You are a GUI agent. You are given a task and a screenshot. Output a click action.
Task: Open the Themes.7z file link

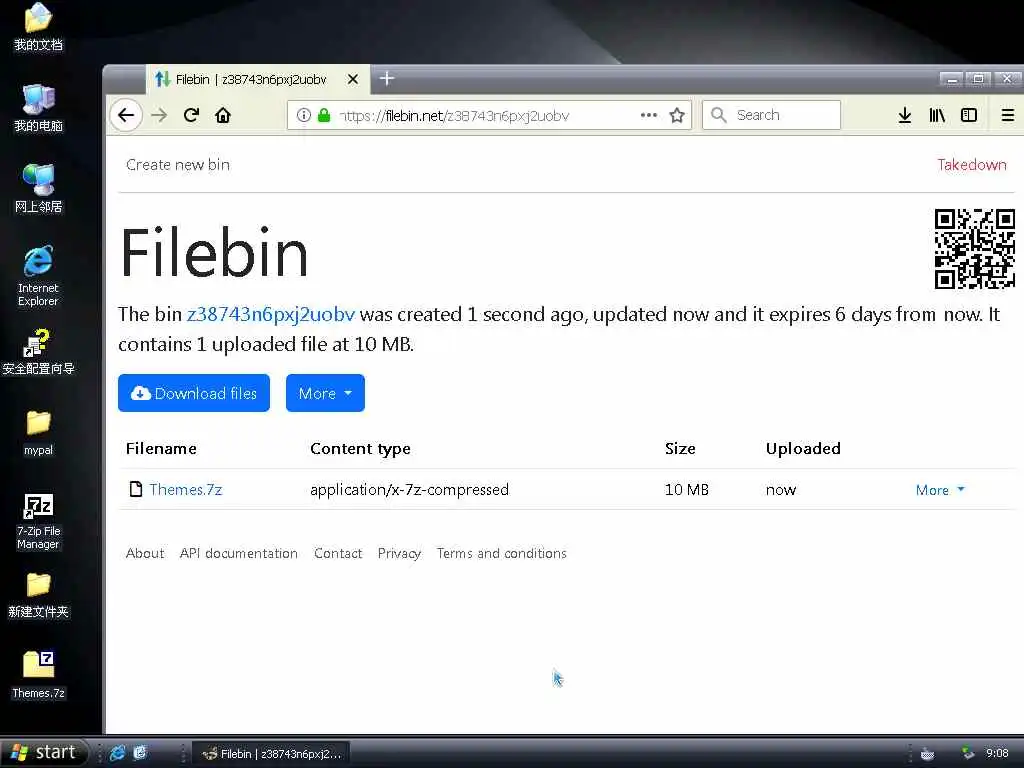tap(185, 489)
